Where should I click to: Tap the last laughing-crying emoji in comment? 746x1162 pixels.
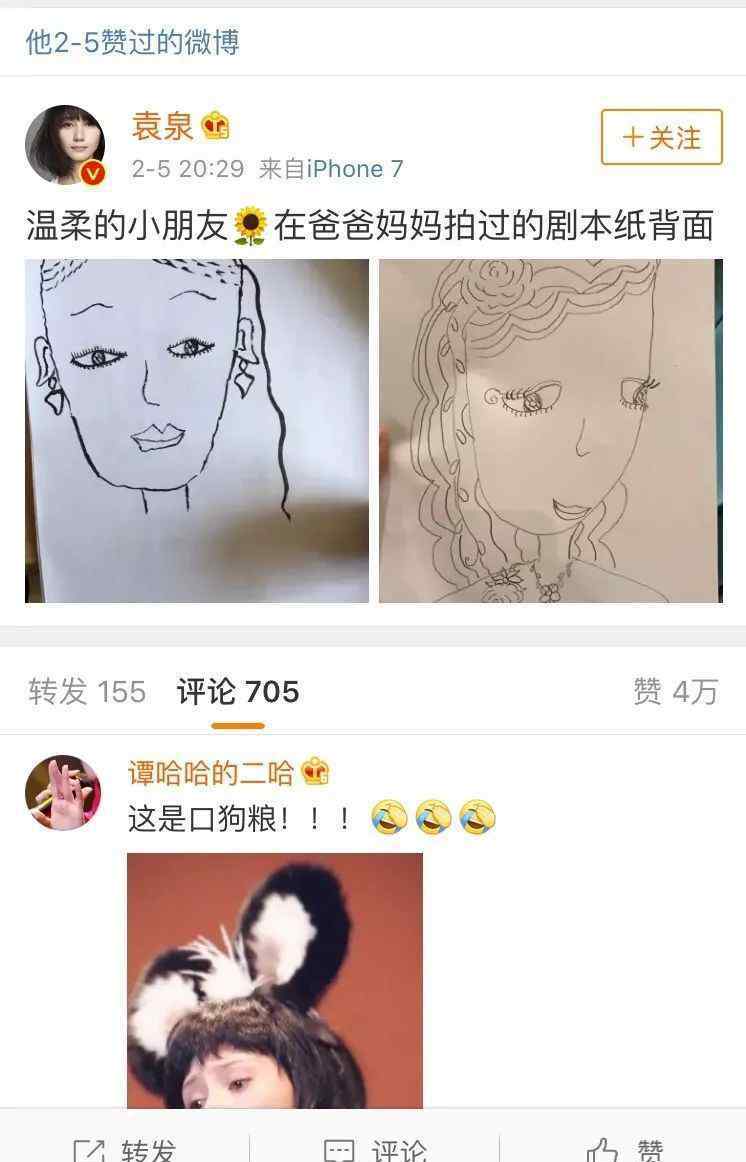pyautogui.click(x=477, y=817)
